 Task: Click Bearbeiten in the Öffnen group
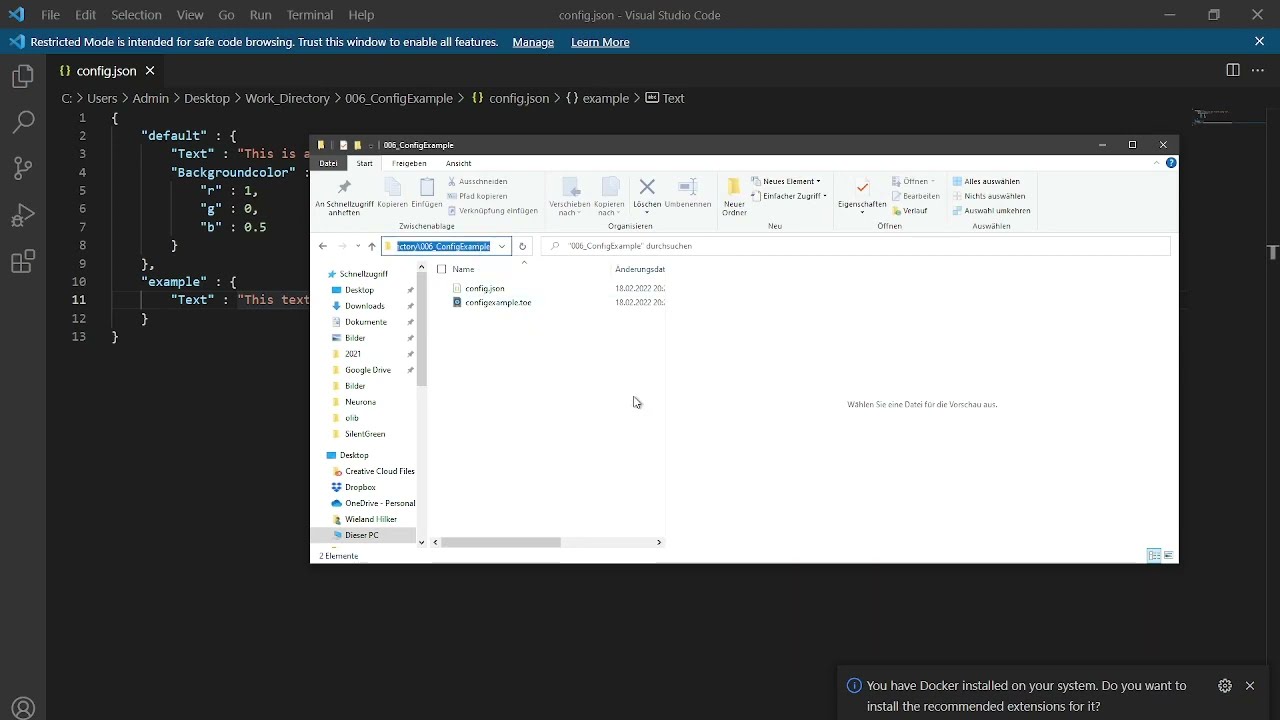tap(916, 196)
